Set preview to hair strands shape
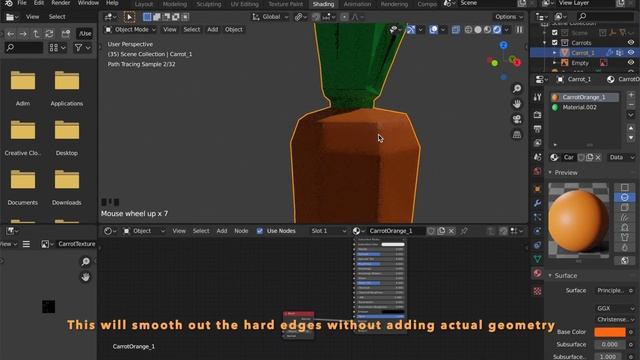 624,217
